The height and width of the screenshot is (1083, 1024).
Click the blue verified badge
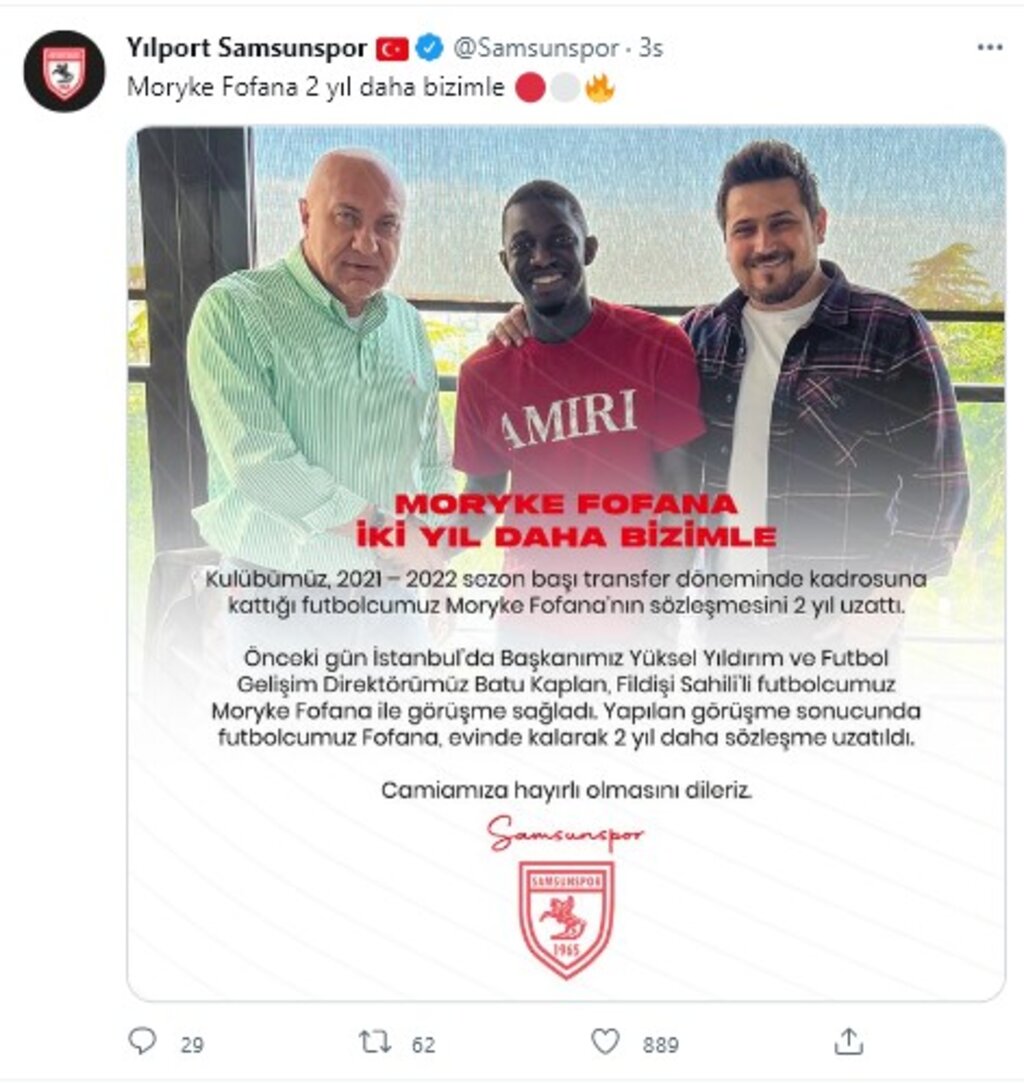point(429,48)
